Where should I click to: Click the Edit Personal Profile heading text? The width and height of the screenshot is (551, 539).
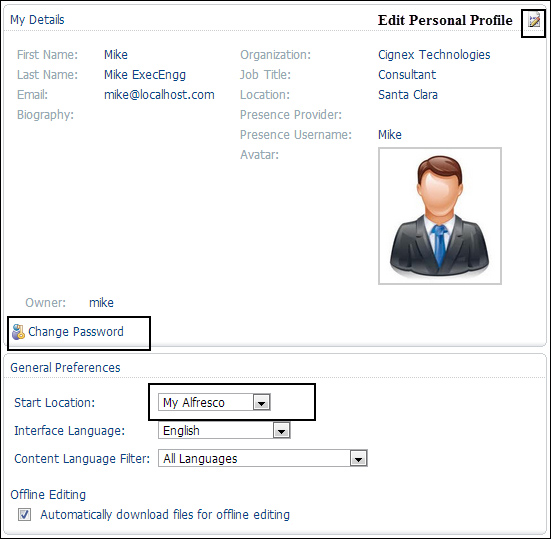[x=445, y=20]
